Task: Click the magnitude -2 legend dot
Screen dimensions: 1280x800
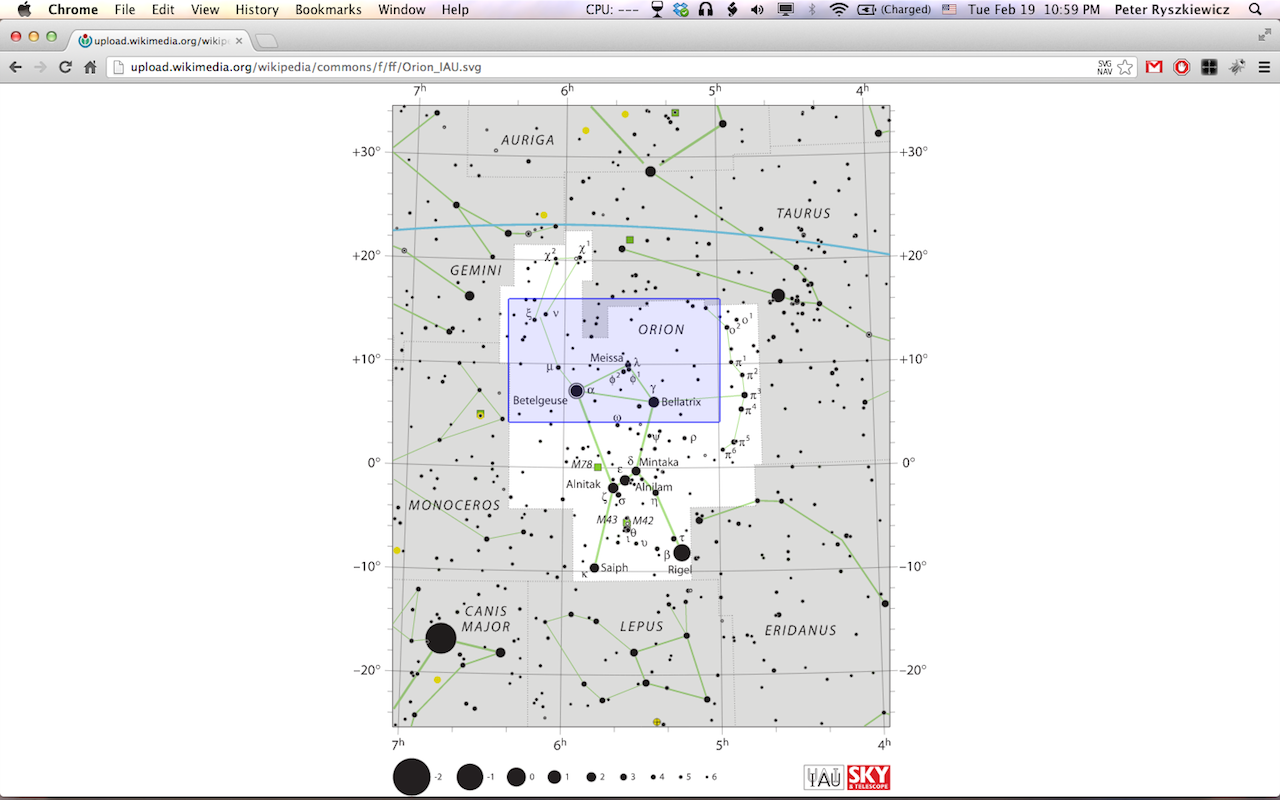Action: point(411,777)
